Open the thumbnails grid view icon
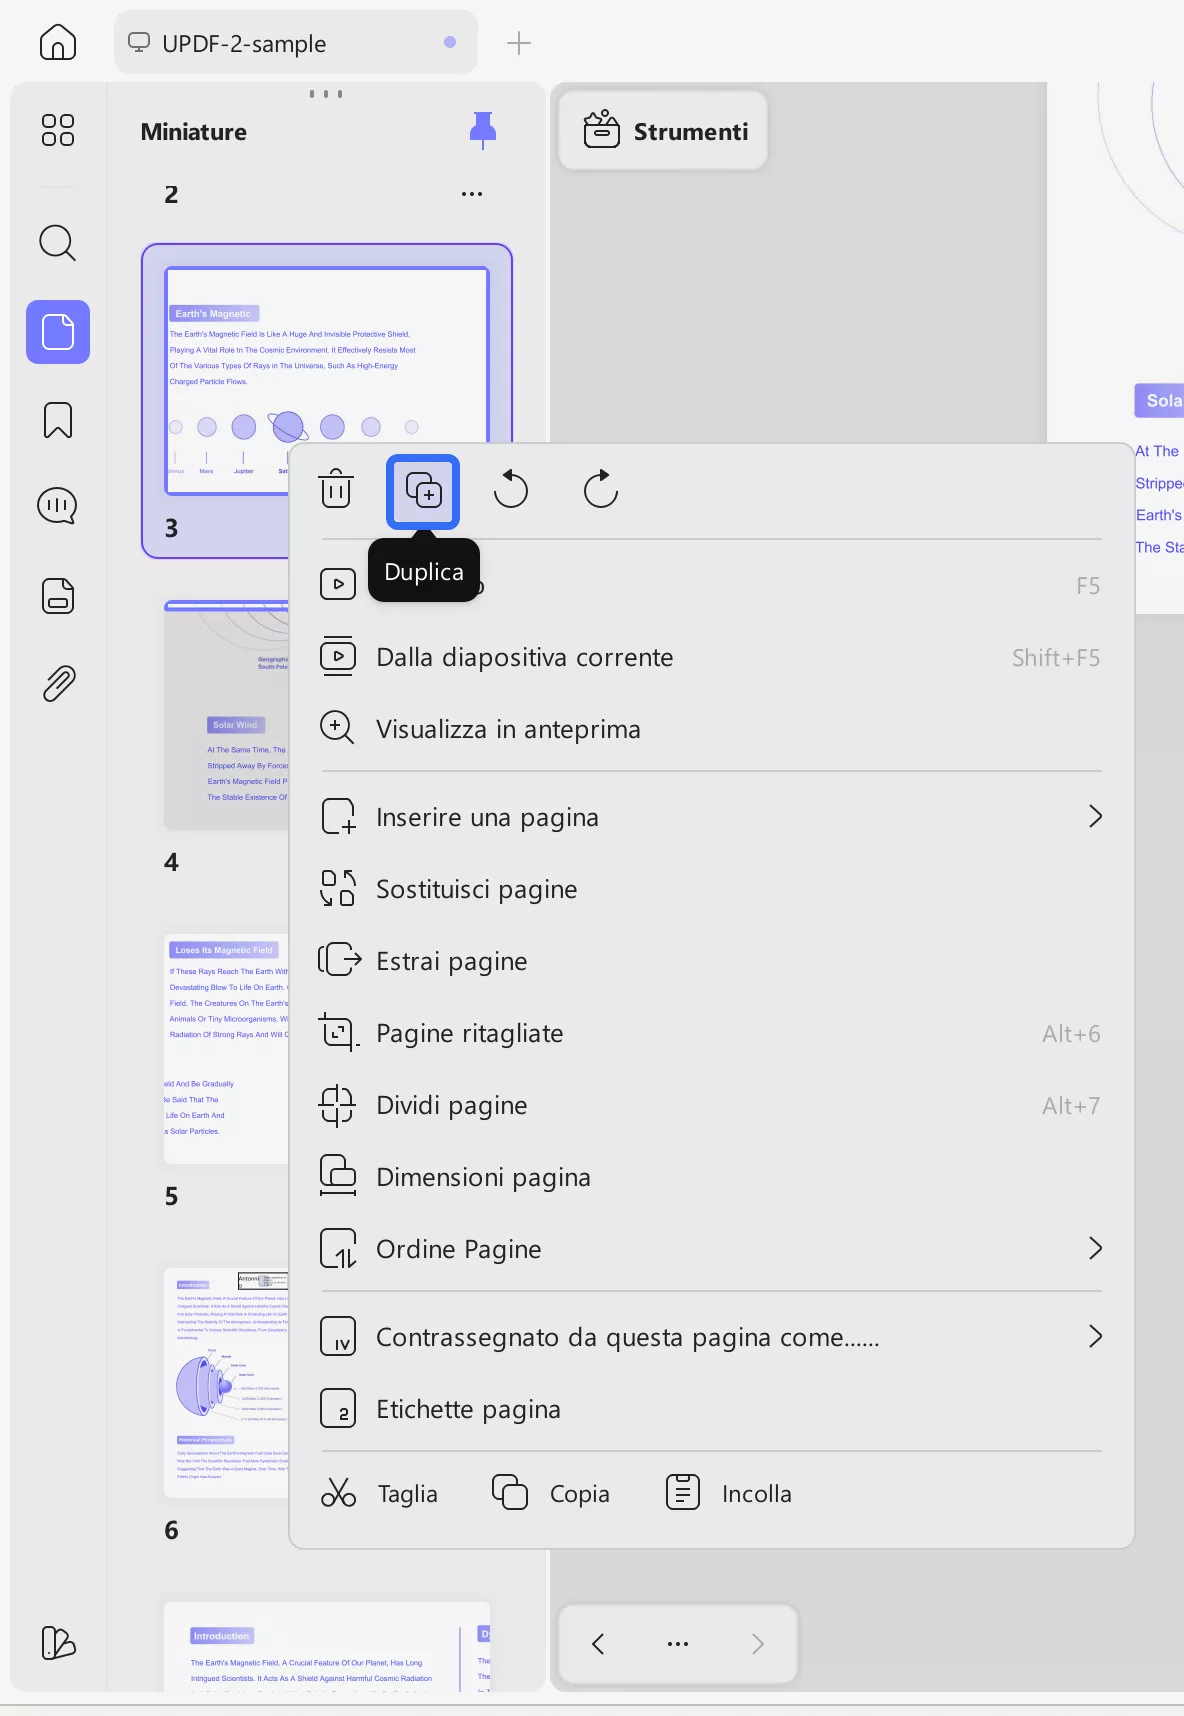 (x=58, y=130)
